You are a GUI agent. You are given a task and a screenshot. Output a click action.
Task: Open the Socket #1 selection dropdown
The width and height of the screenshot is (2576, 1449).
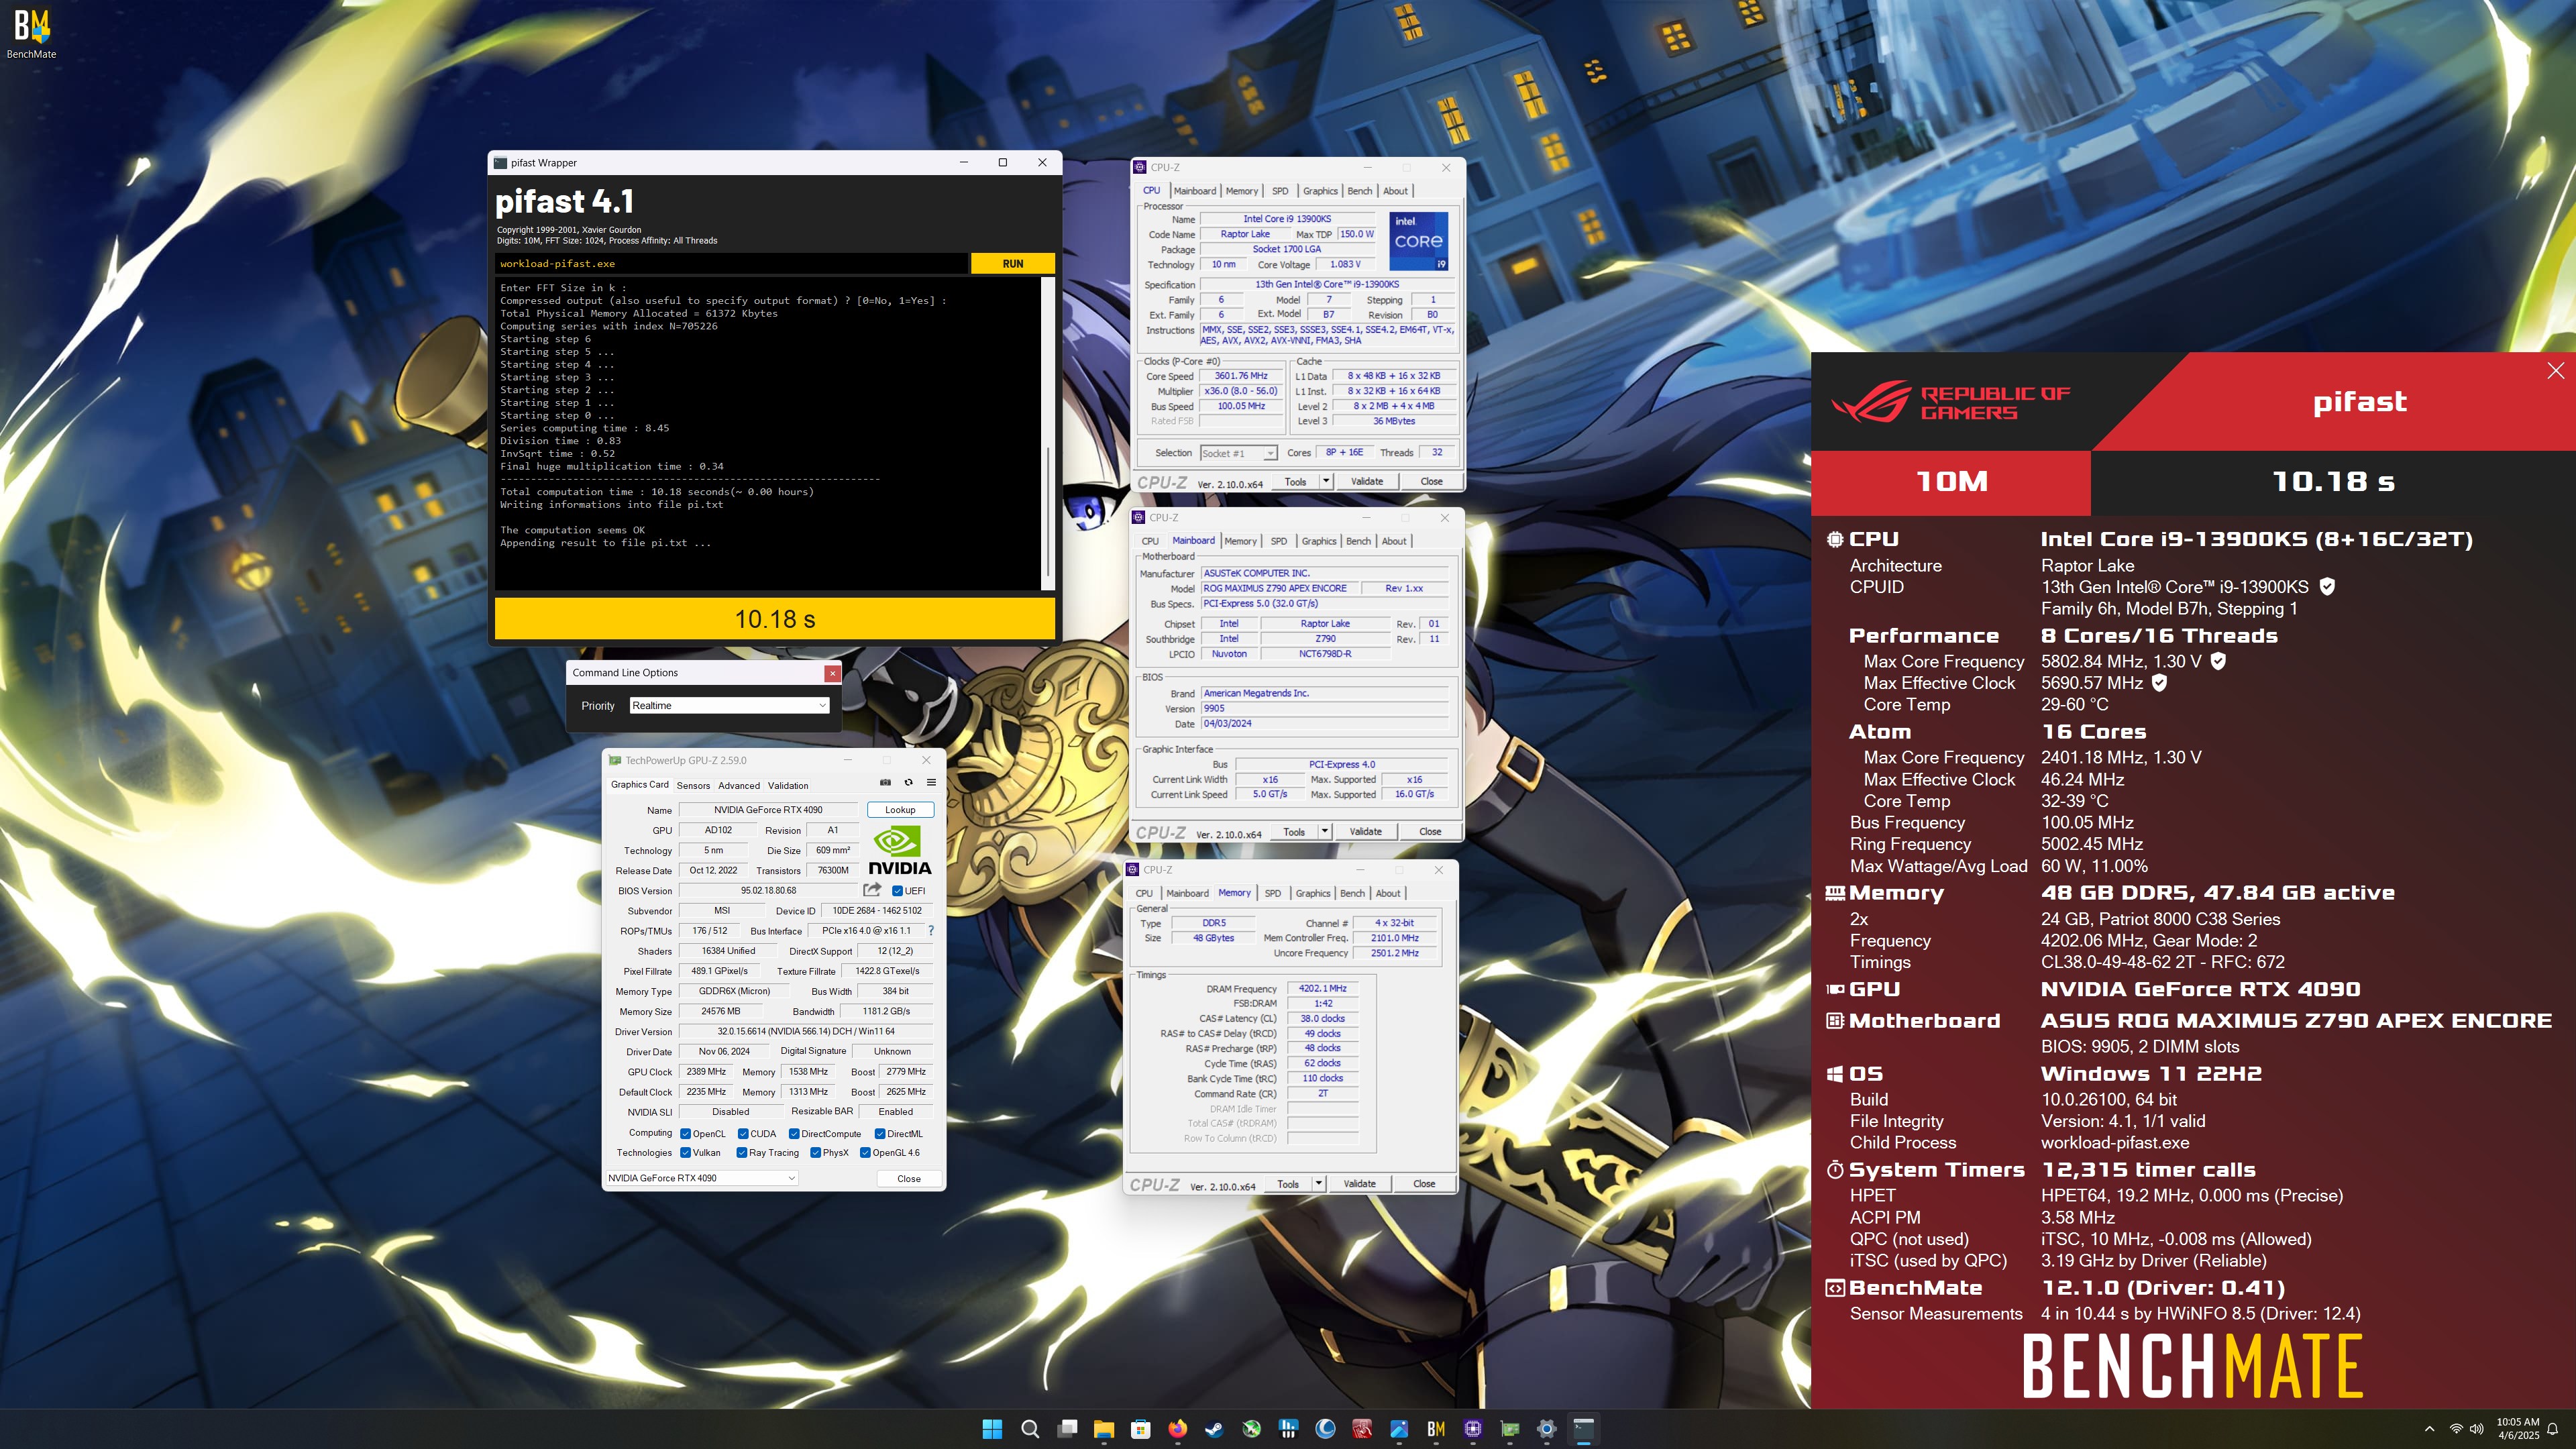pos(1238,453)
